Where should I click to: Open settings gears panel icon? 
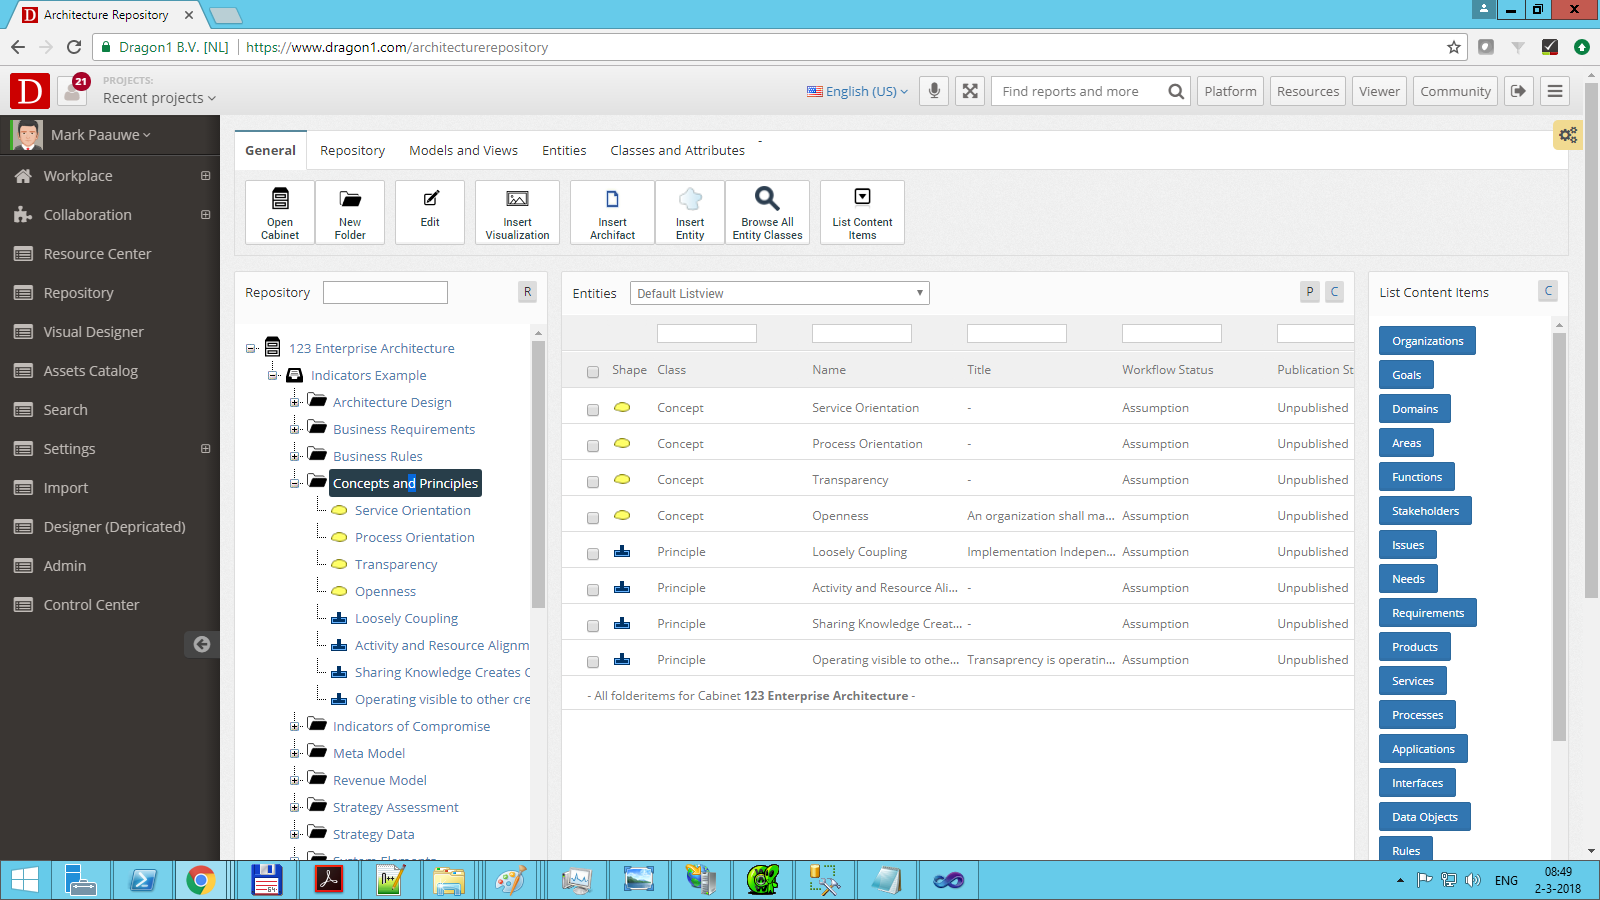(x=1568, y=135)
